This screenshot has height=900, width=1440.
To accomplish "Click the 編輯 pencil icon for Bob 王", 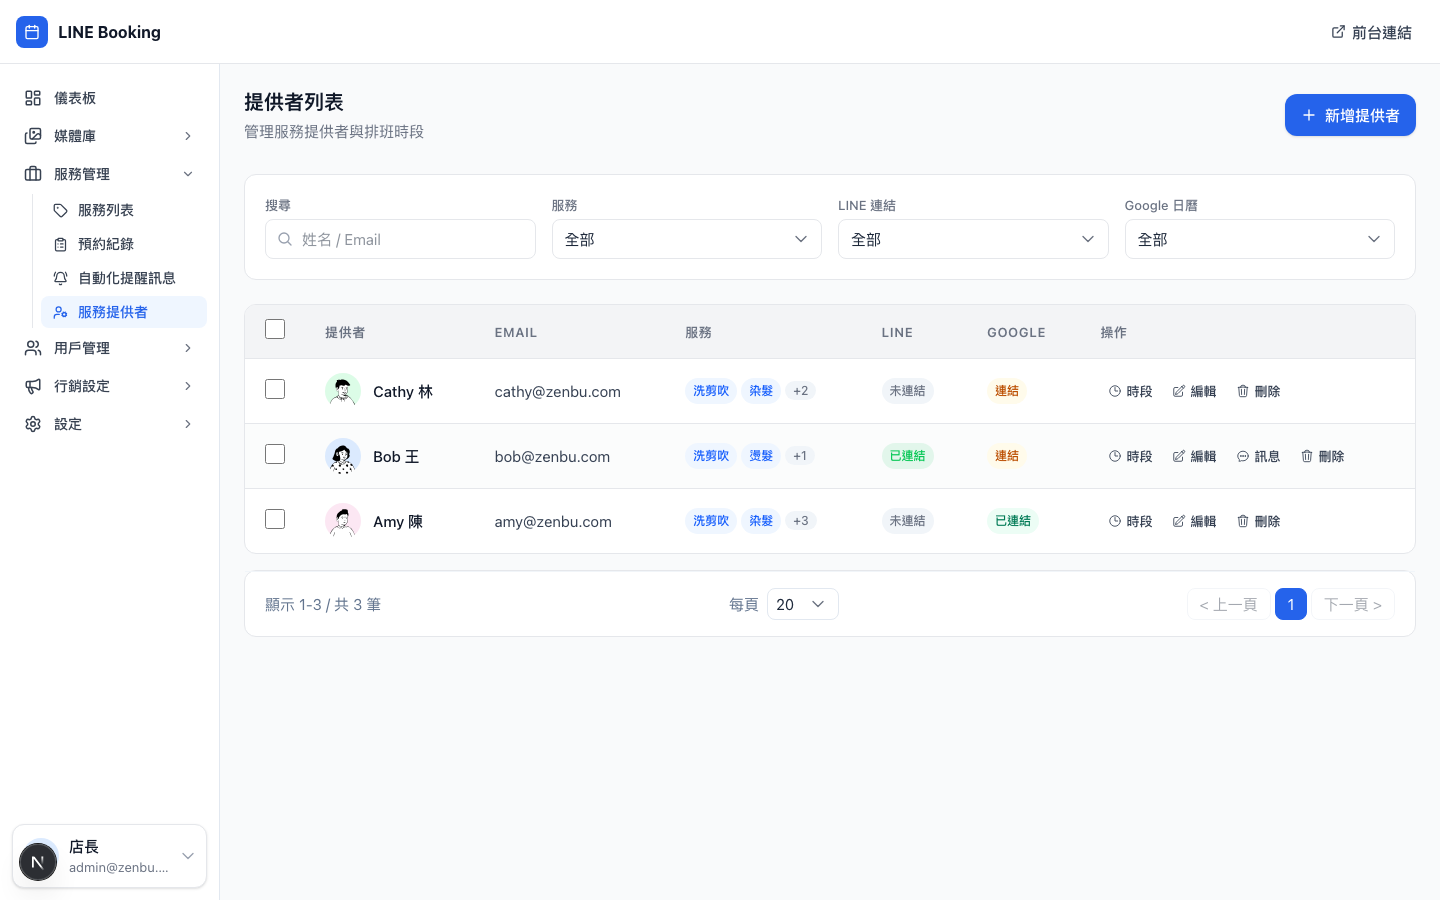I will pos(1179,456).
